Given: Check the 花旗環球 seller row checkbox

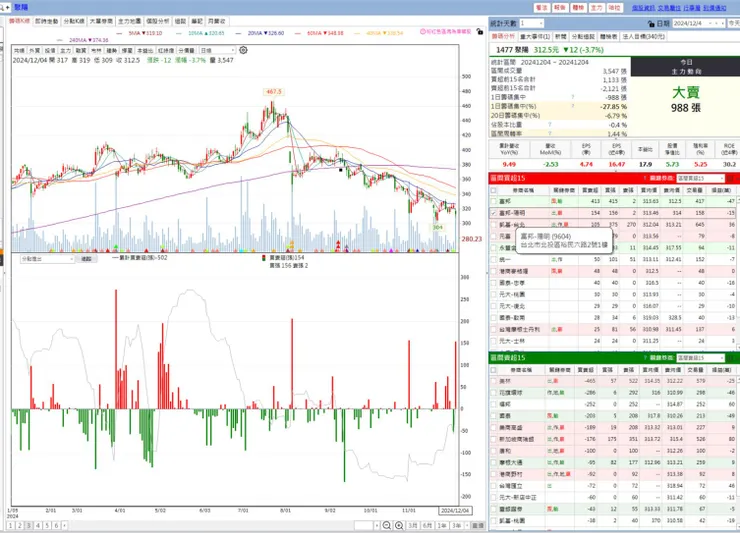Looking at the screenshot, I should coord(494,393).
